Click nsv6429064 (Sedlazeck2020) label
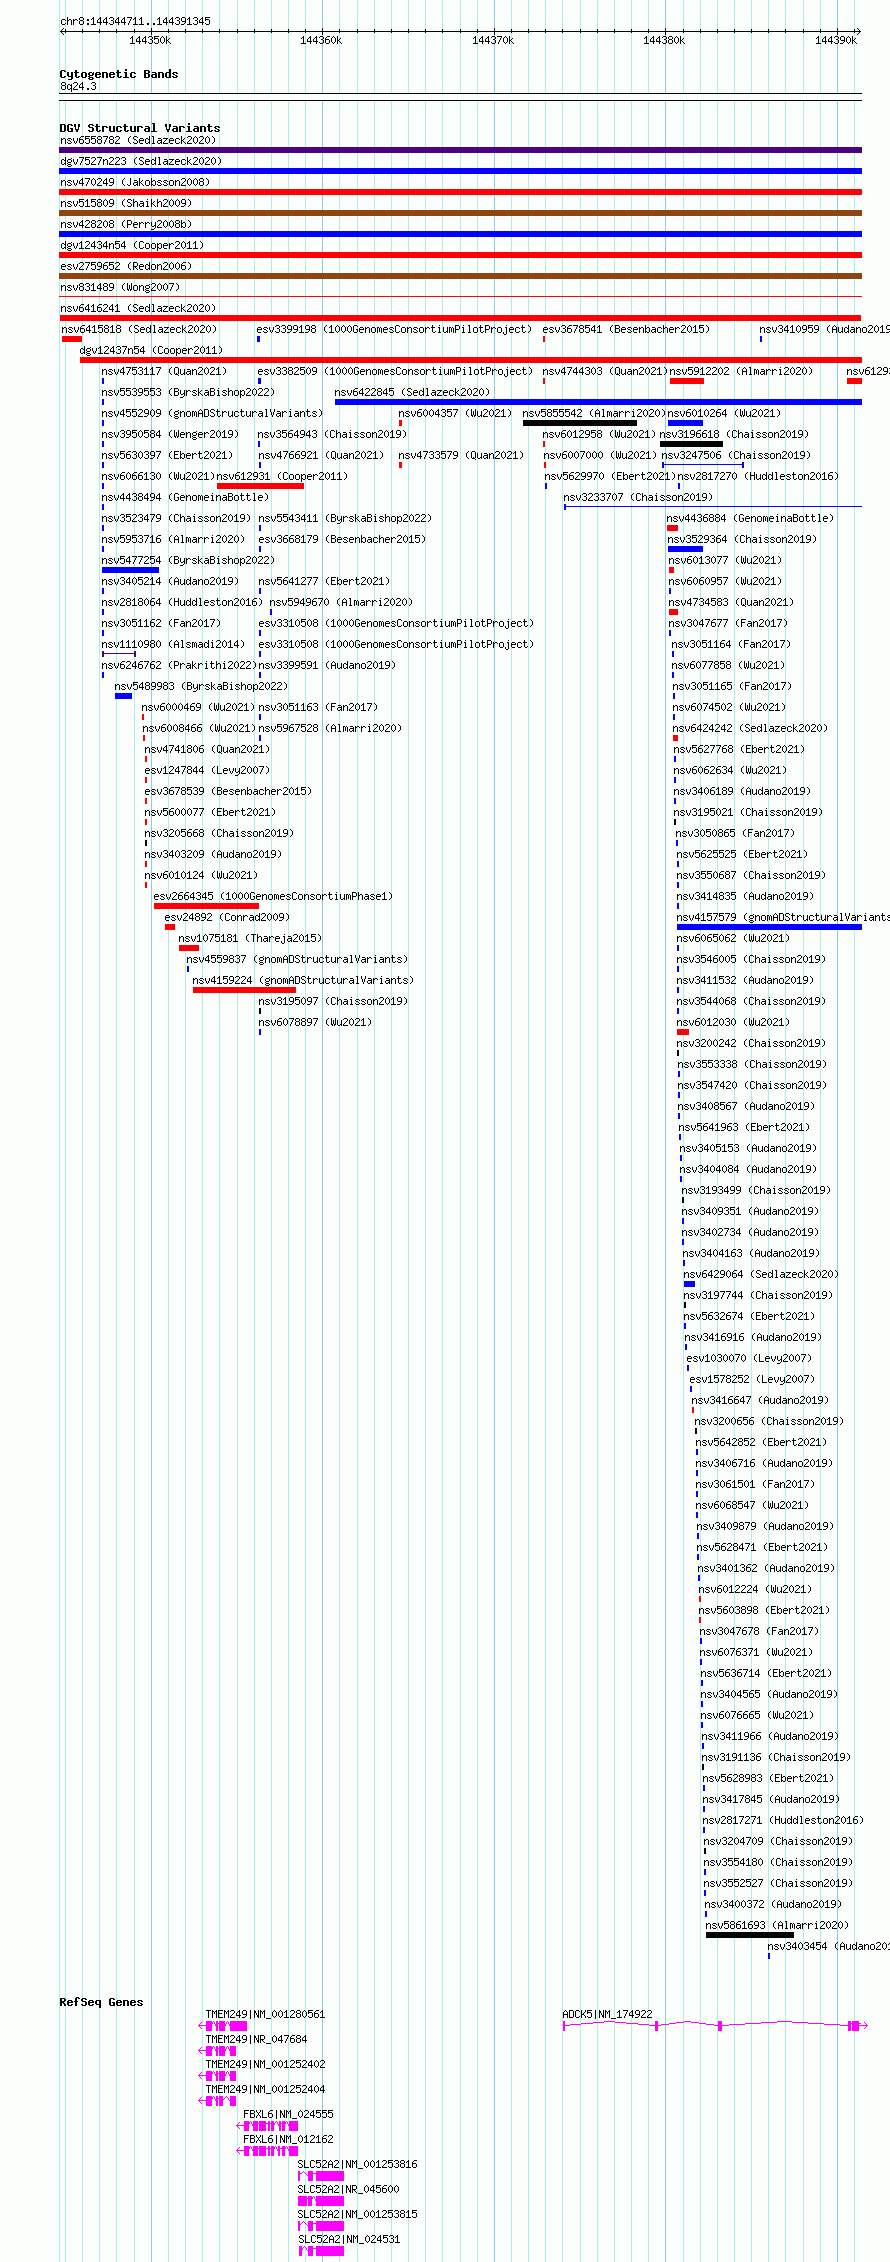The width and height of the screenshot is (890, 2262). coord(761,1275)
